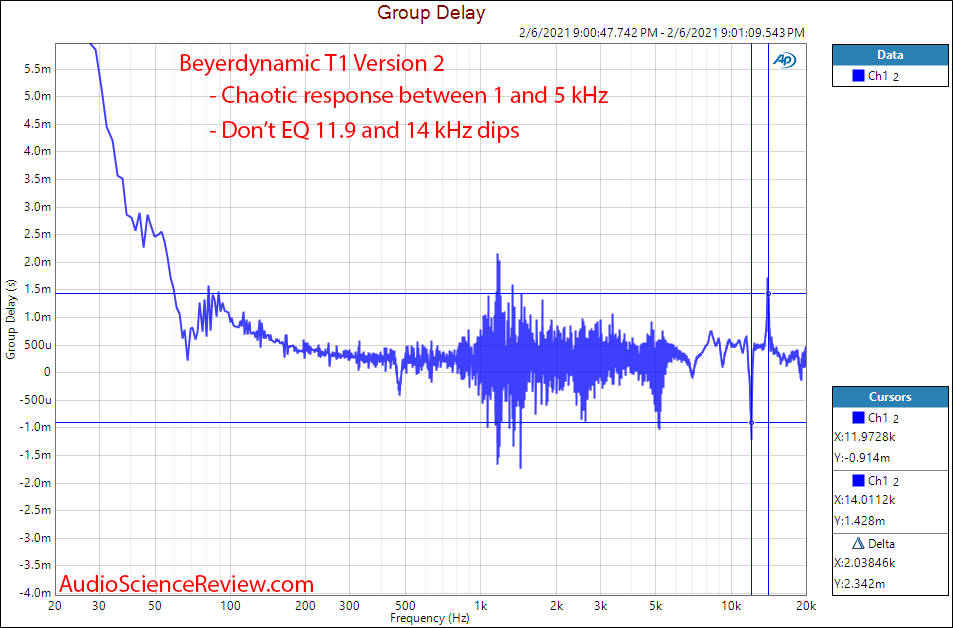Click the Y:1.428m cursor value

click(861, 521)
